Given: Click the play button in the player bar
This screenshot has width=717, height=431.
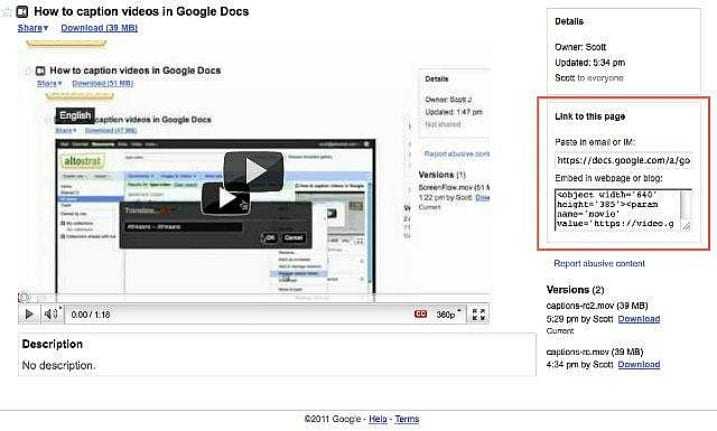Looking at the screenshot, I should (29, 314).
